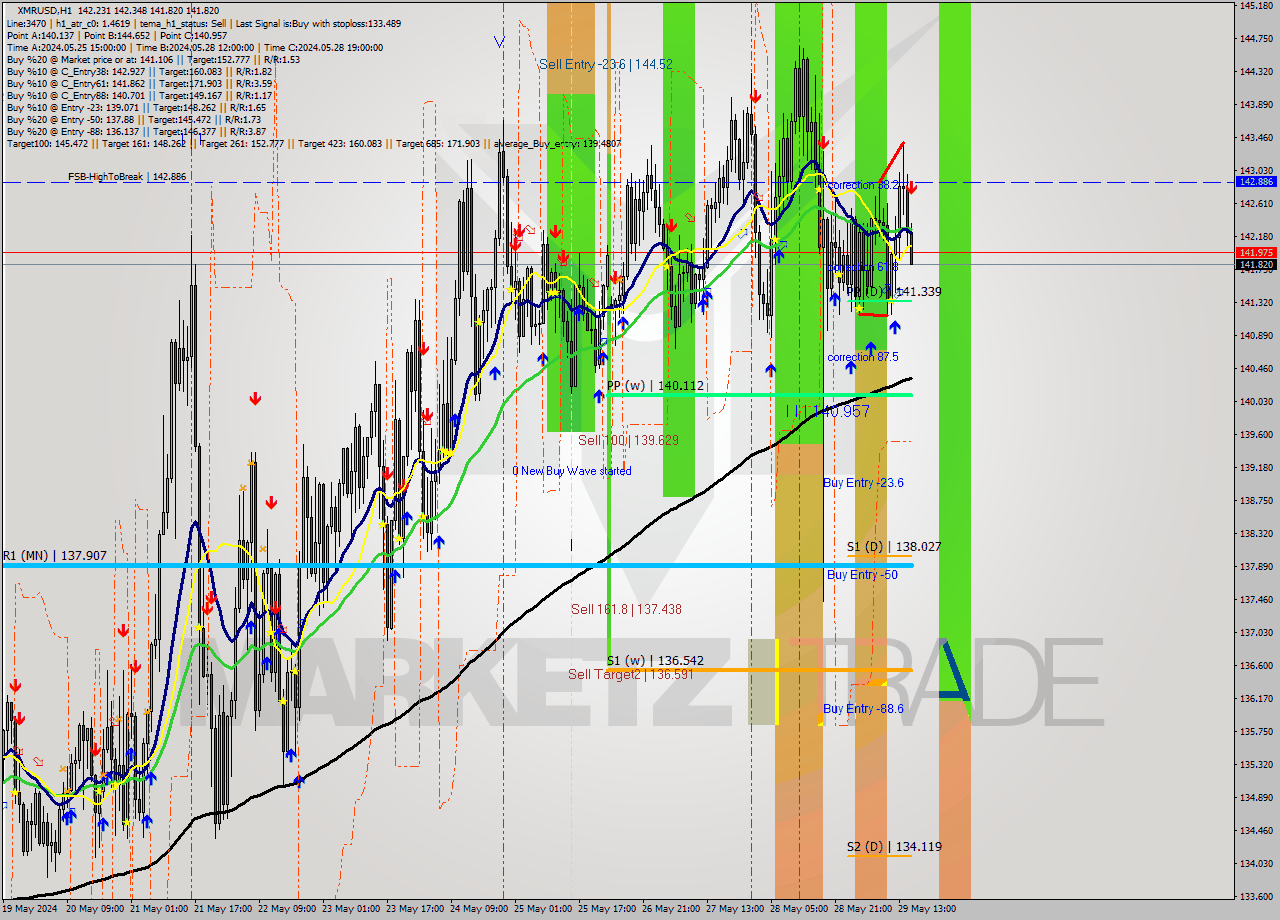Click the blue 142.886 price tag on axis

click(1256, 182)
